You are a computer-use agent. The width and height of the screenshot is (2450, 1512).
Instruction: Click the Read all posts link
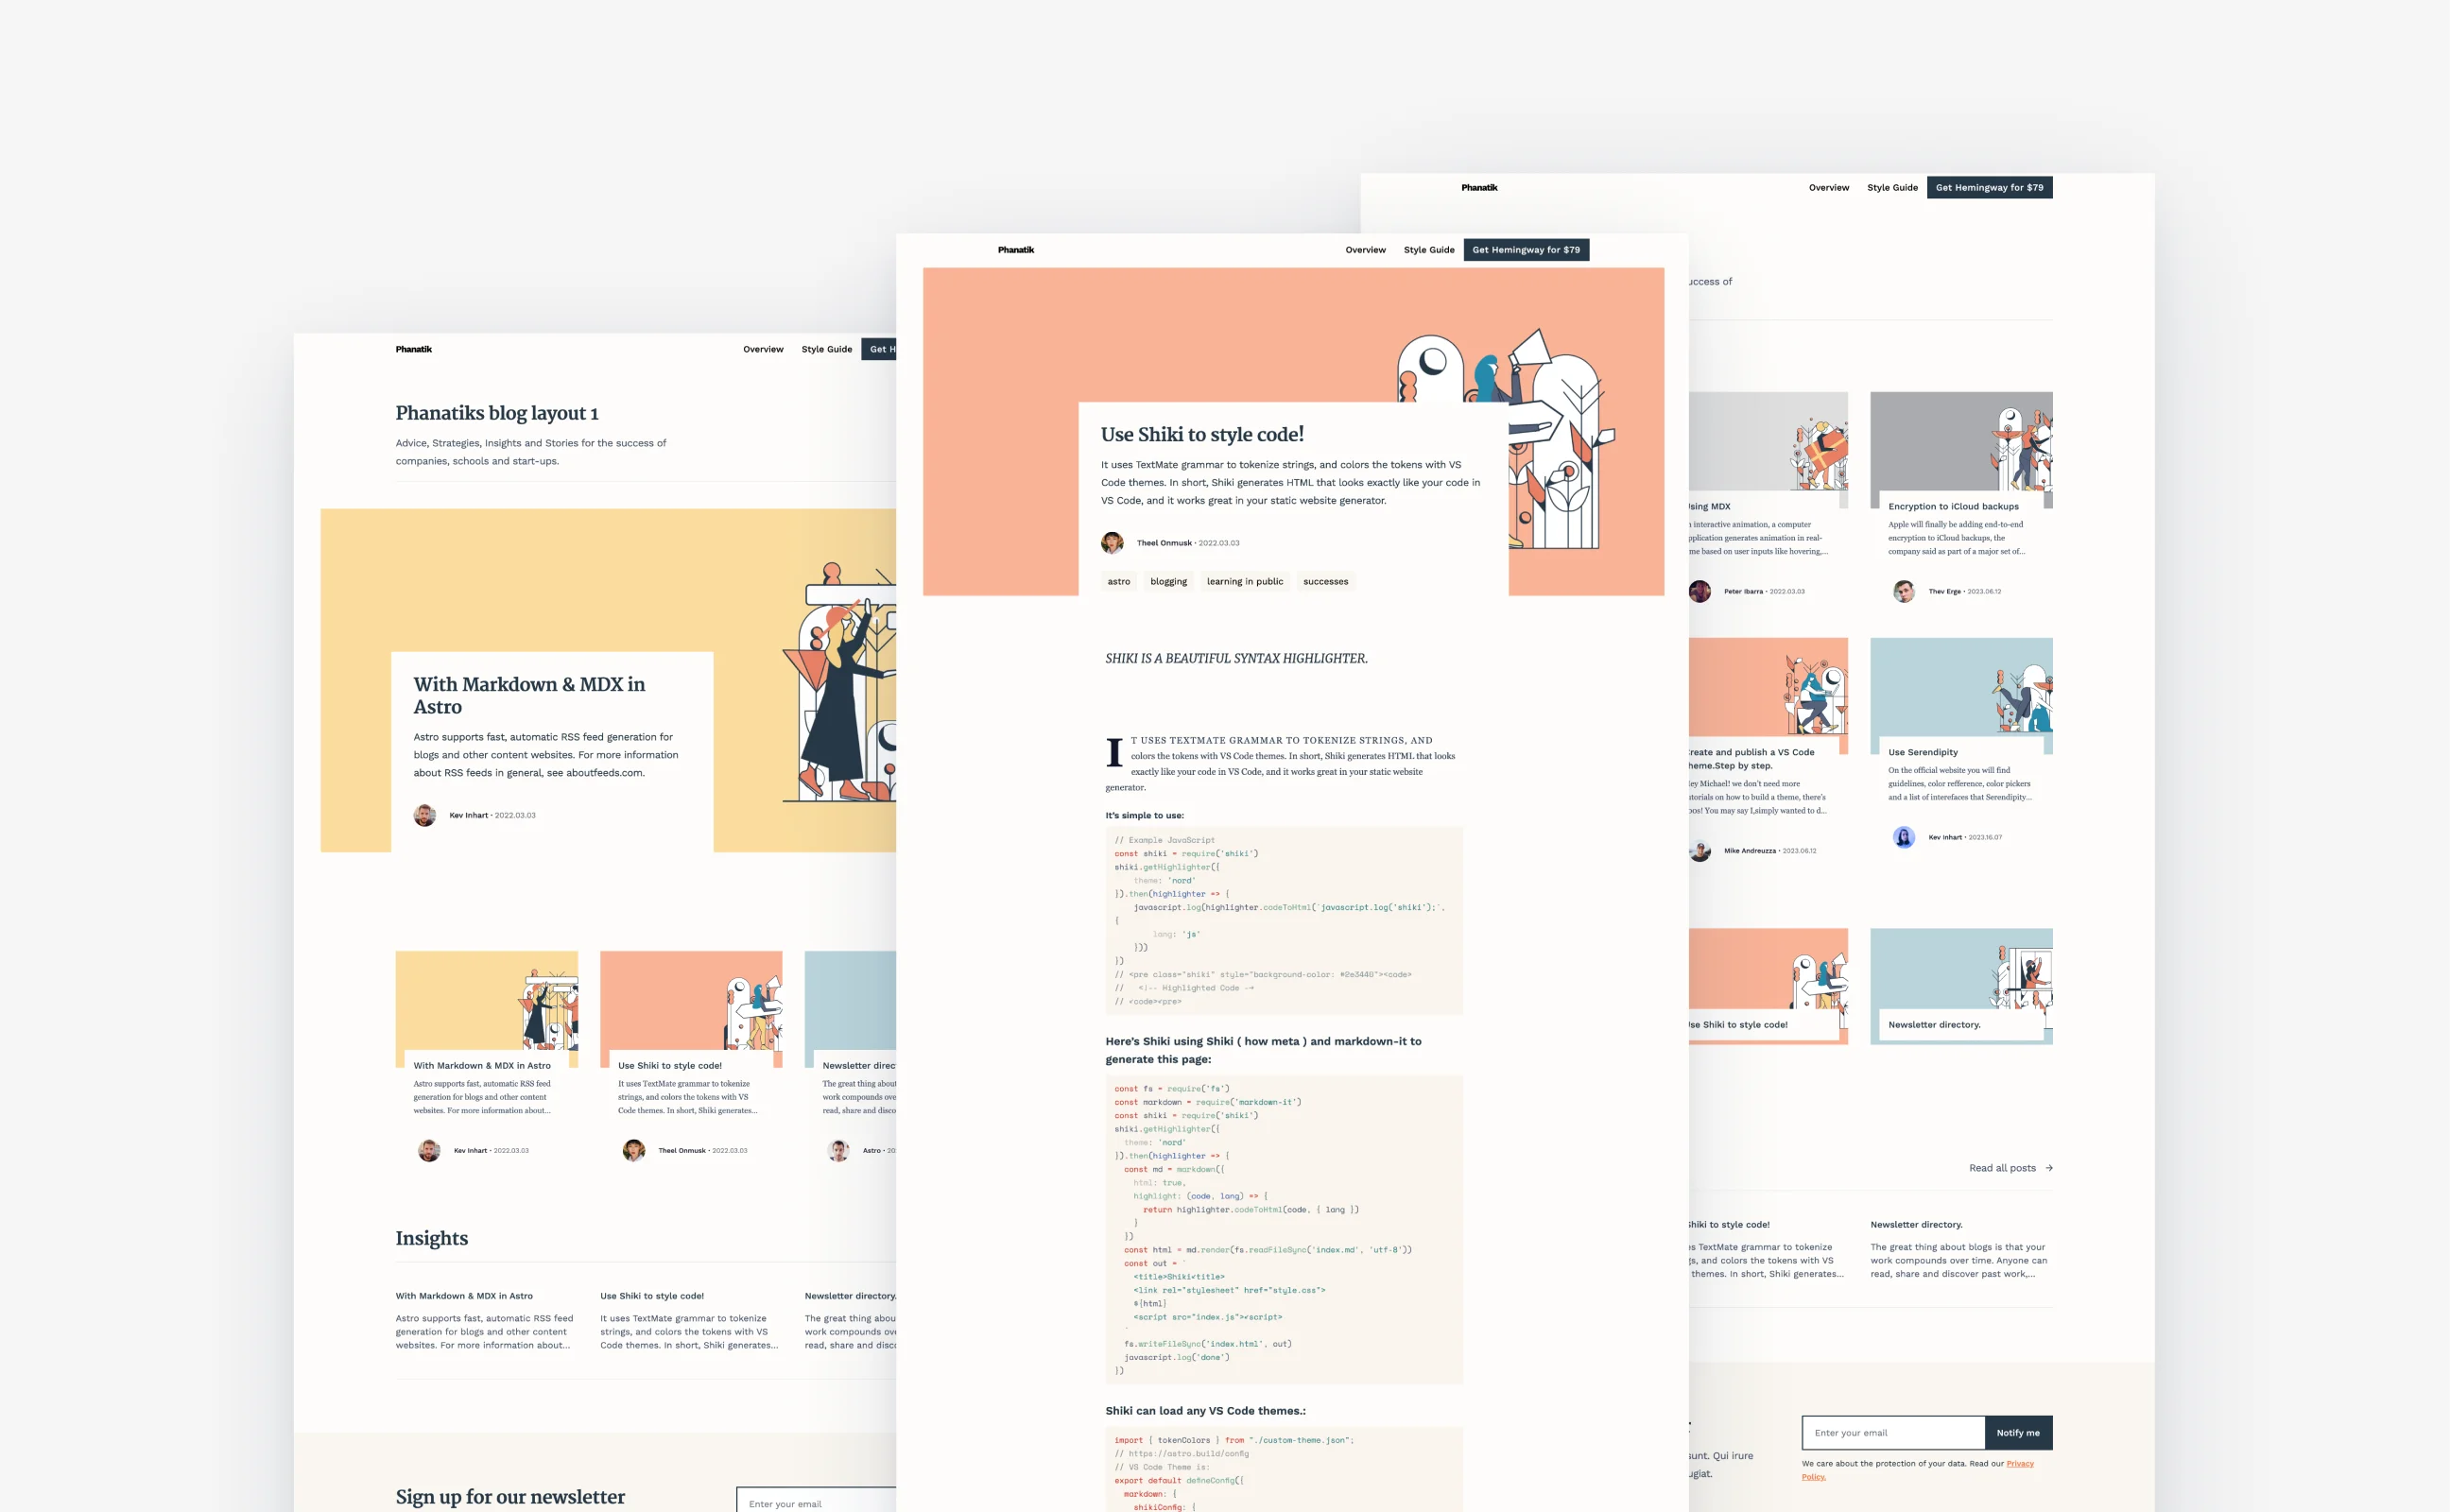pos(2001,1168)
